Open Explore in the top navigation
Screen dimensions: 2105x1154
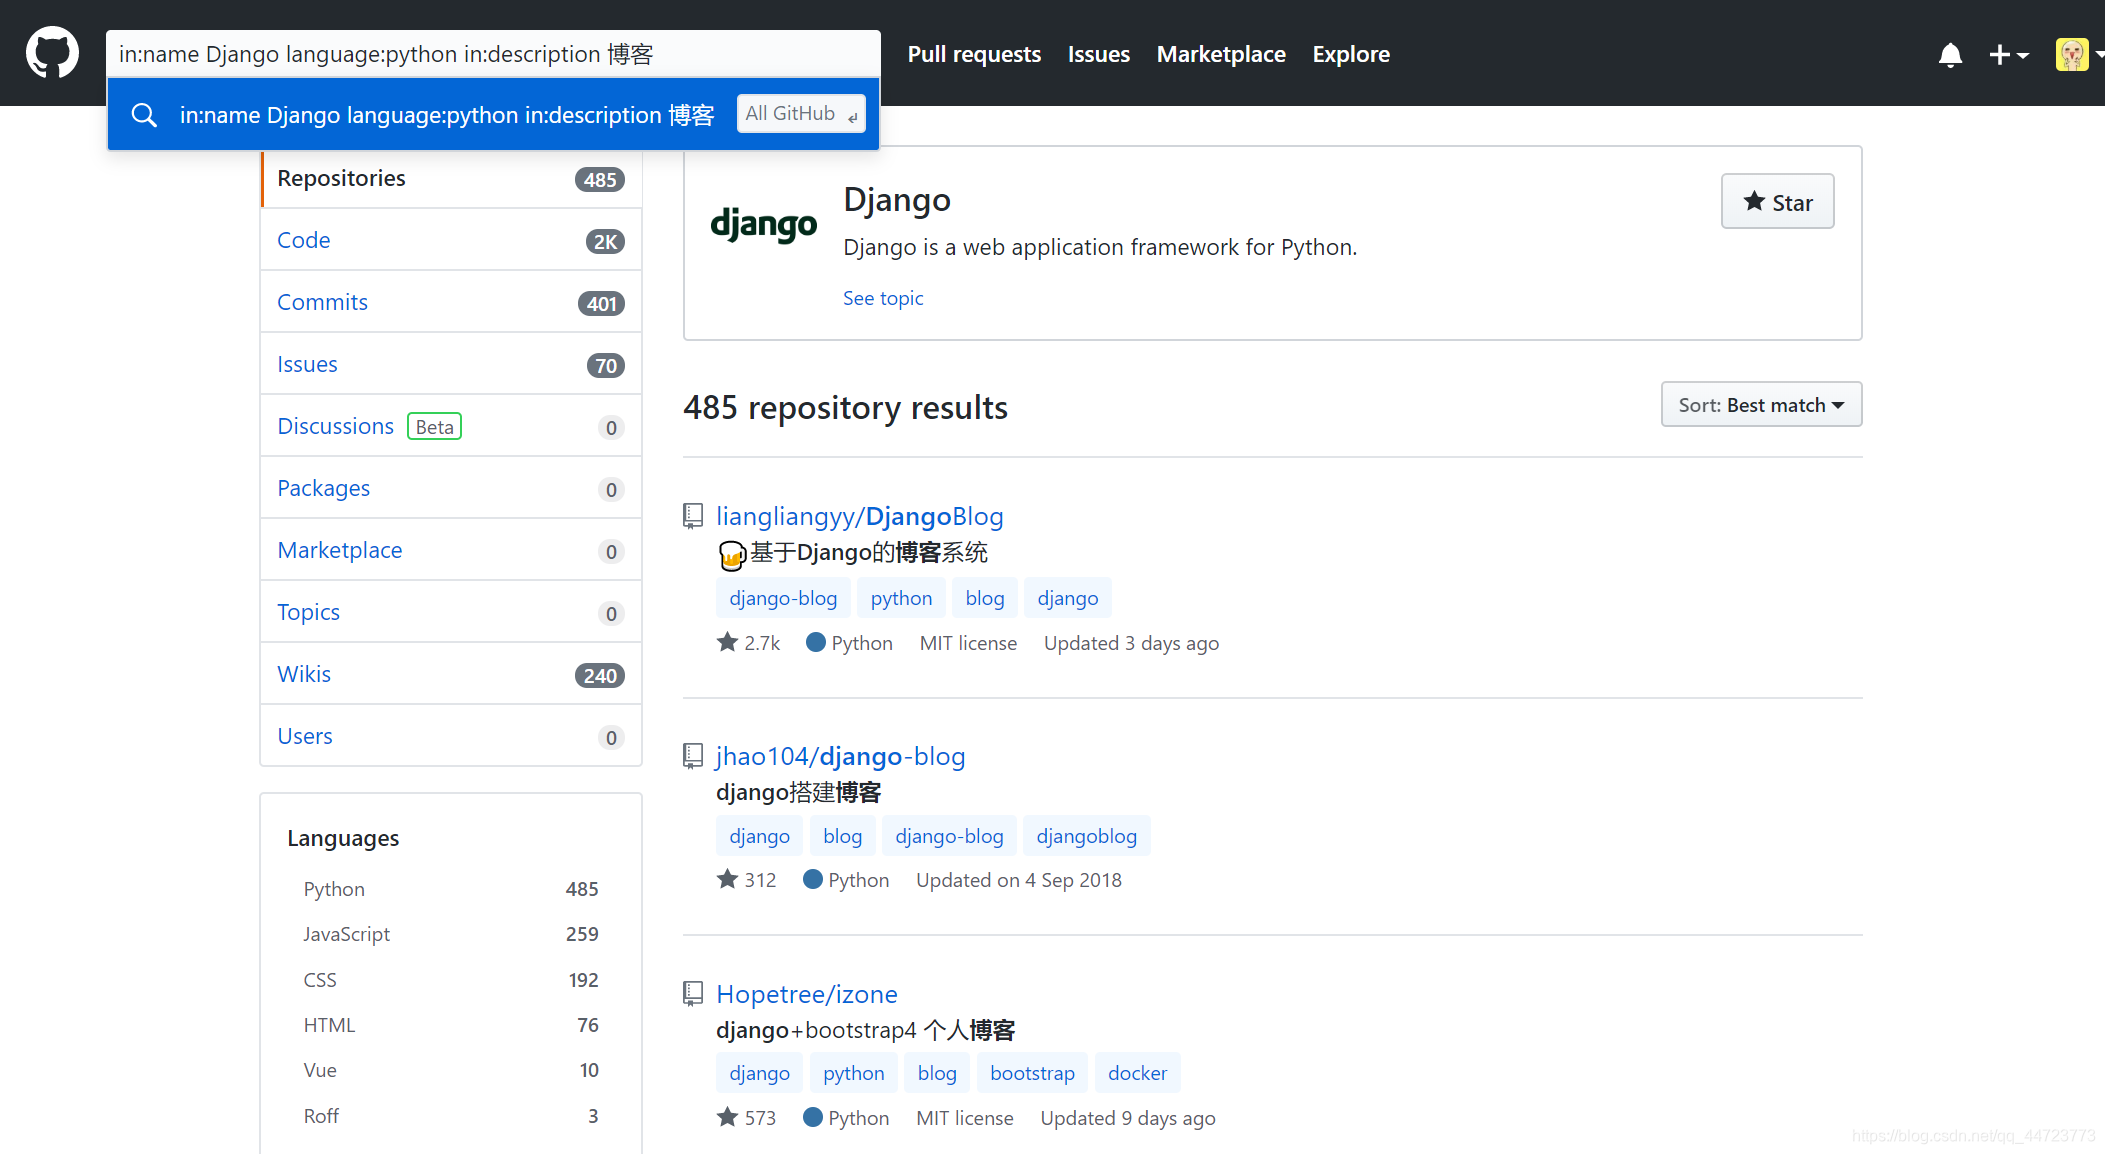(x=1351, y=54)
